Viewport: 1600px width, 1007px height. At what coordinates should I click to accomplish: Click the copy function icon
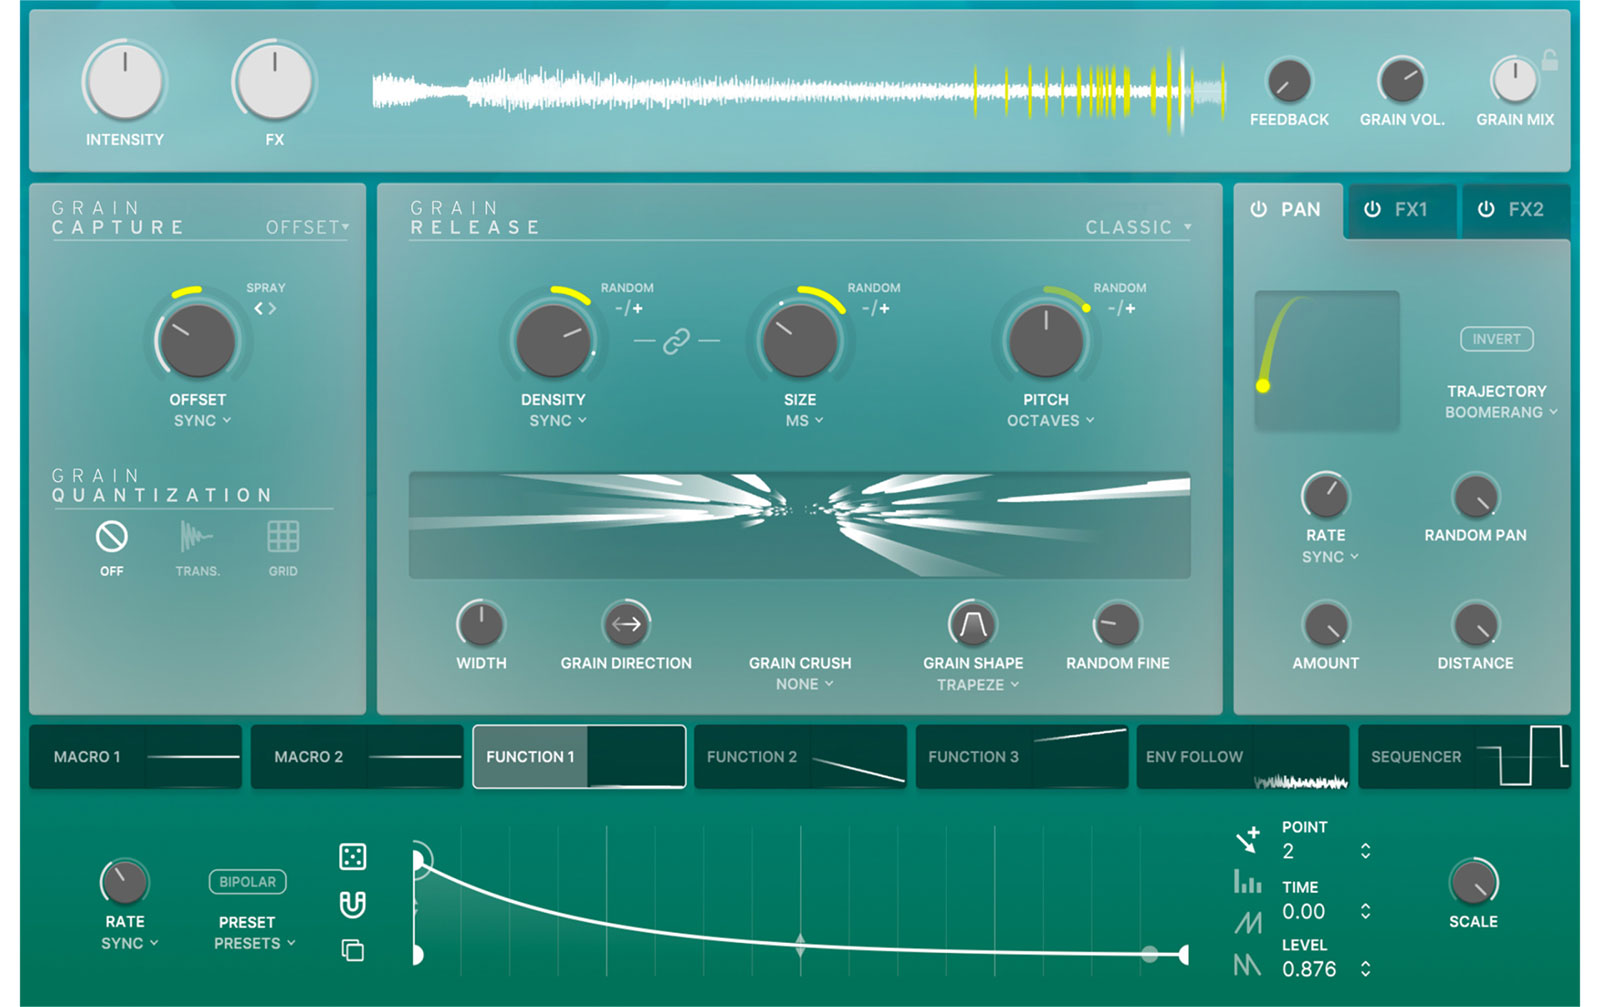(x=353, y=950)
